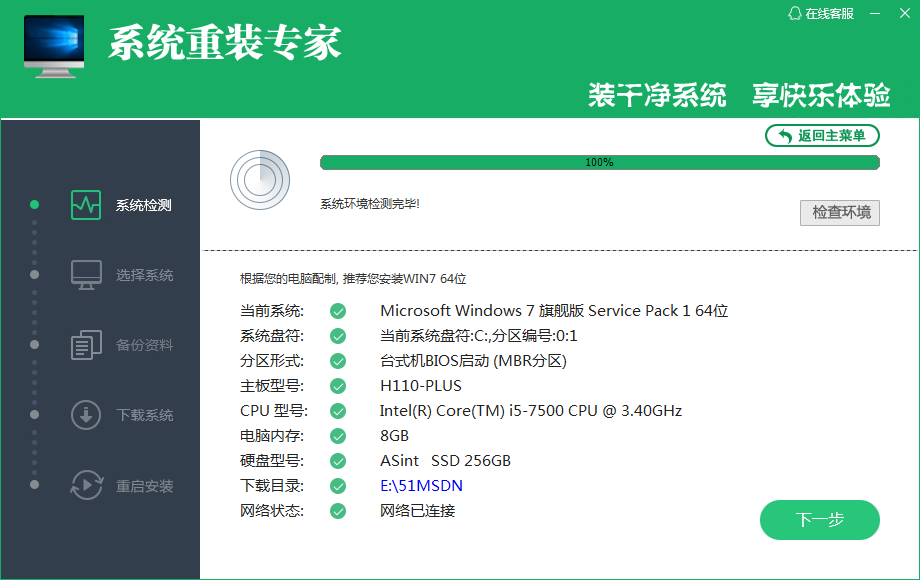920x580 pixels.
Task: Click the 下载系统 download arrow icon
Action: [x=86, y=415]
